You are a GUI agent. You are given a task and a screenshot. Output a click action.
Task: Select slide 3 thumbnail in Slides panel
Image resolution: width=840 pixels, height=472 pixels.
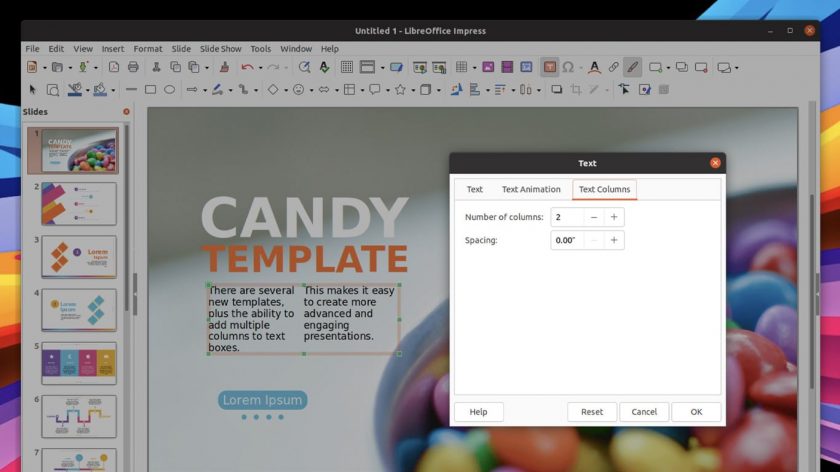(79, 257)
